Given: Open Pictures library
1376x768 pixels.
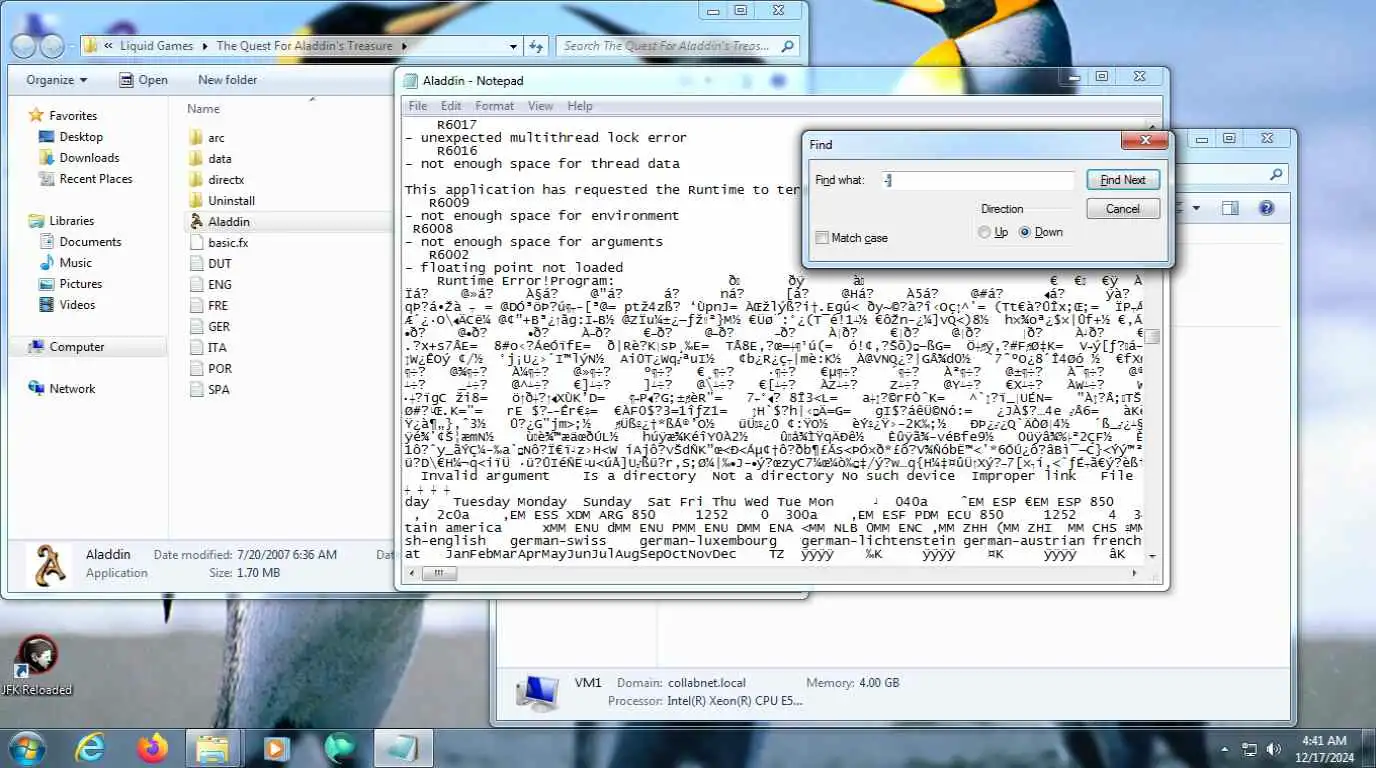Looking at the screenshot, I should click(x=80, y=284).
